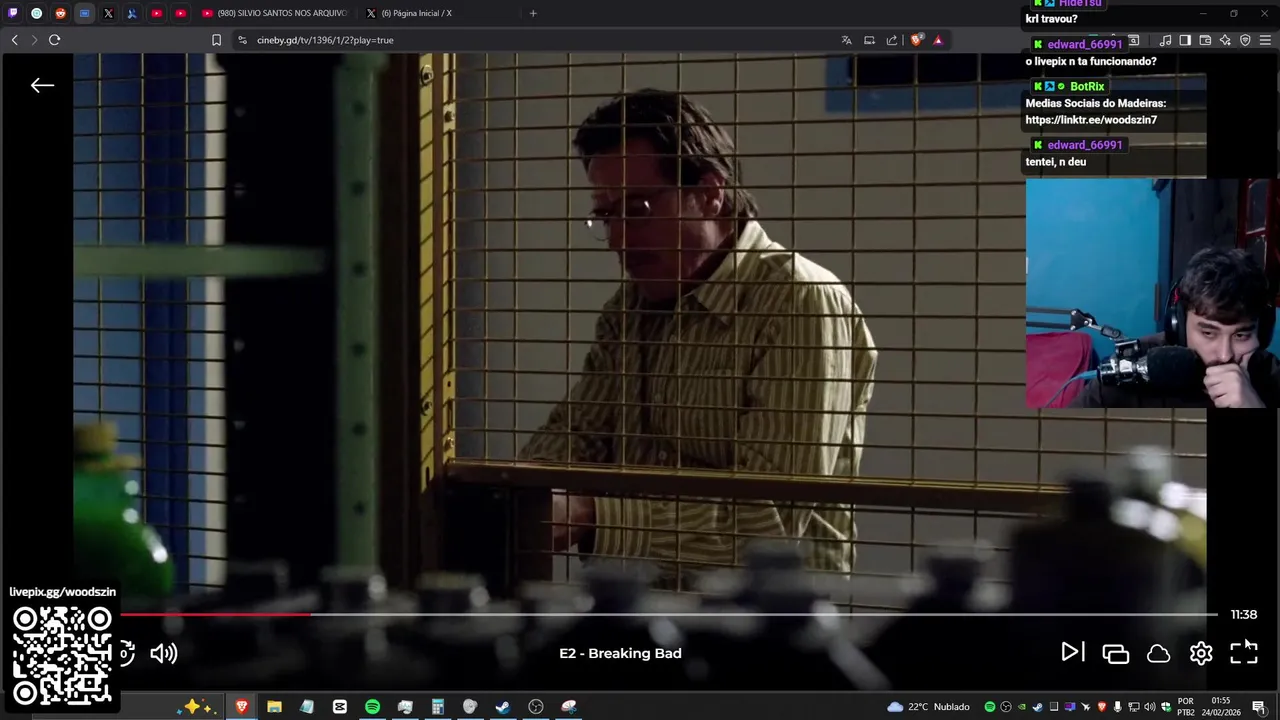The image size is (1280, 720).
Task: Go back using the player's back arrow
Action: pos(42,86)
